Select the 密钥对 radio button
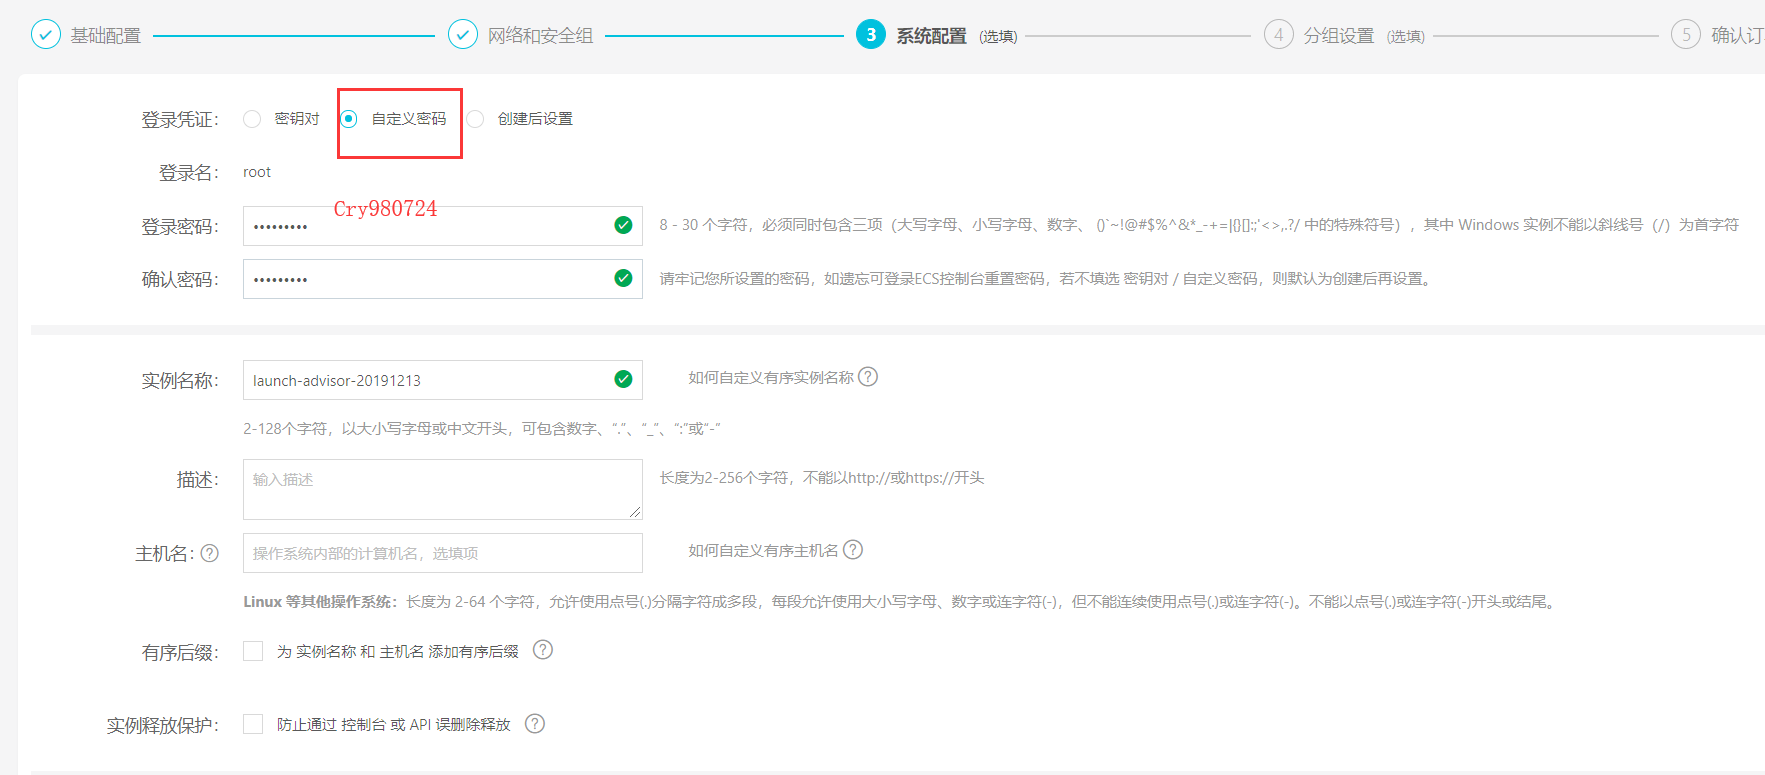The height and width of the screenshot is (775, 1765). [x=252, y=119]
